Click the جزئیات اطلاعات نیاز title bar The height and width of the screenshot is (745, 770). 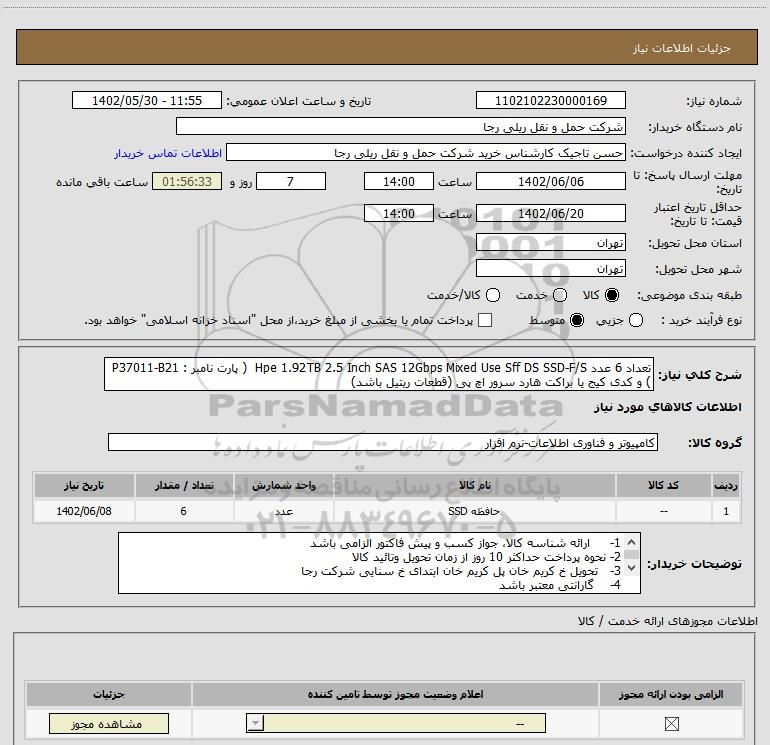386,47
